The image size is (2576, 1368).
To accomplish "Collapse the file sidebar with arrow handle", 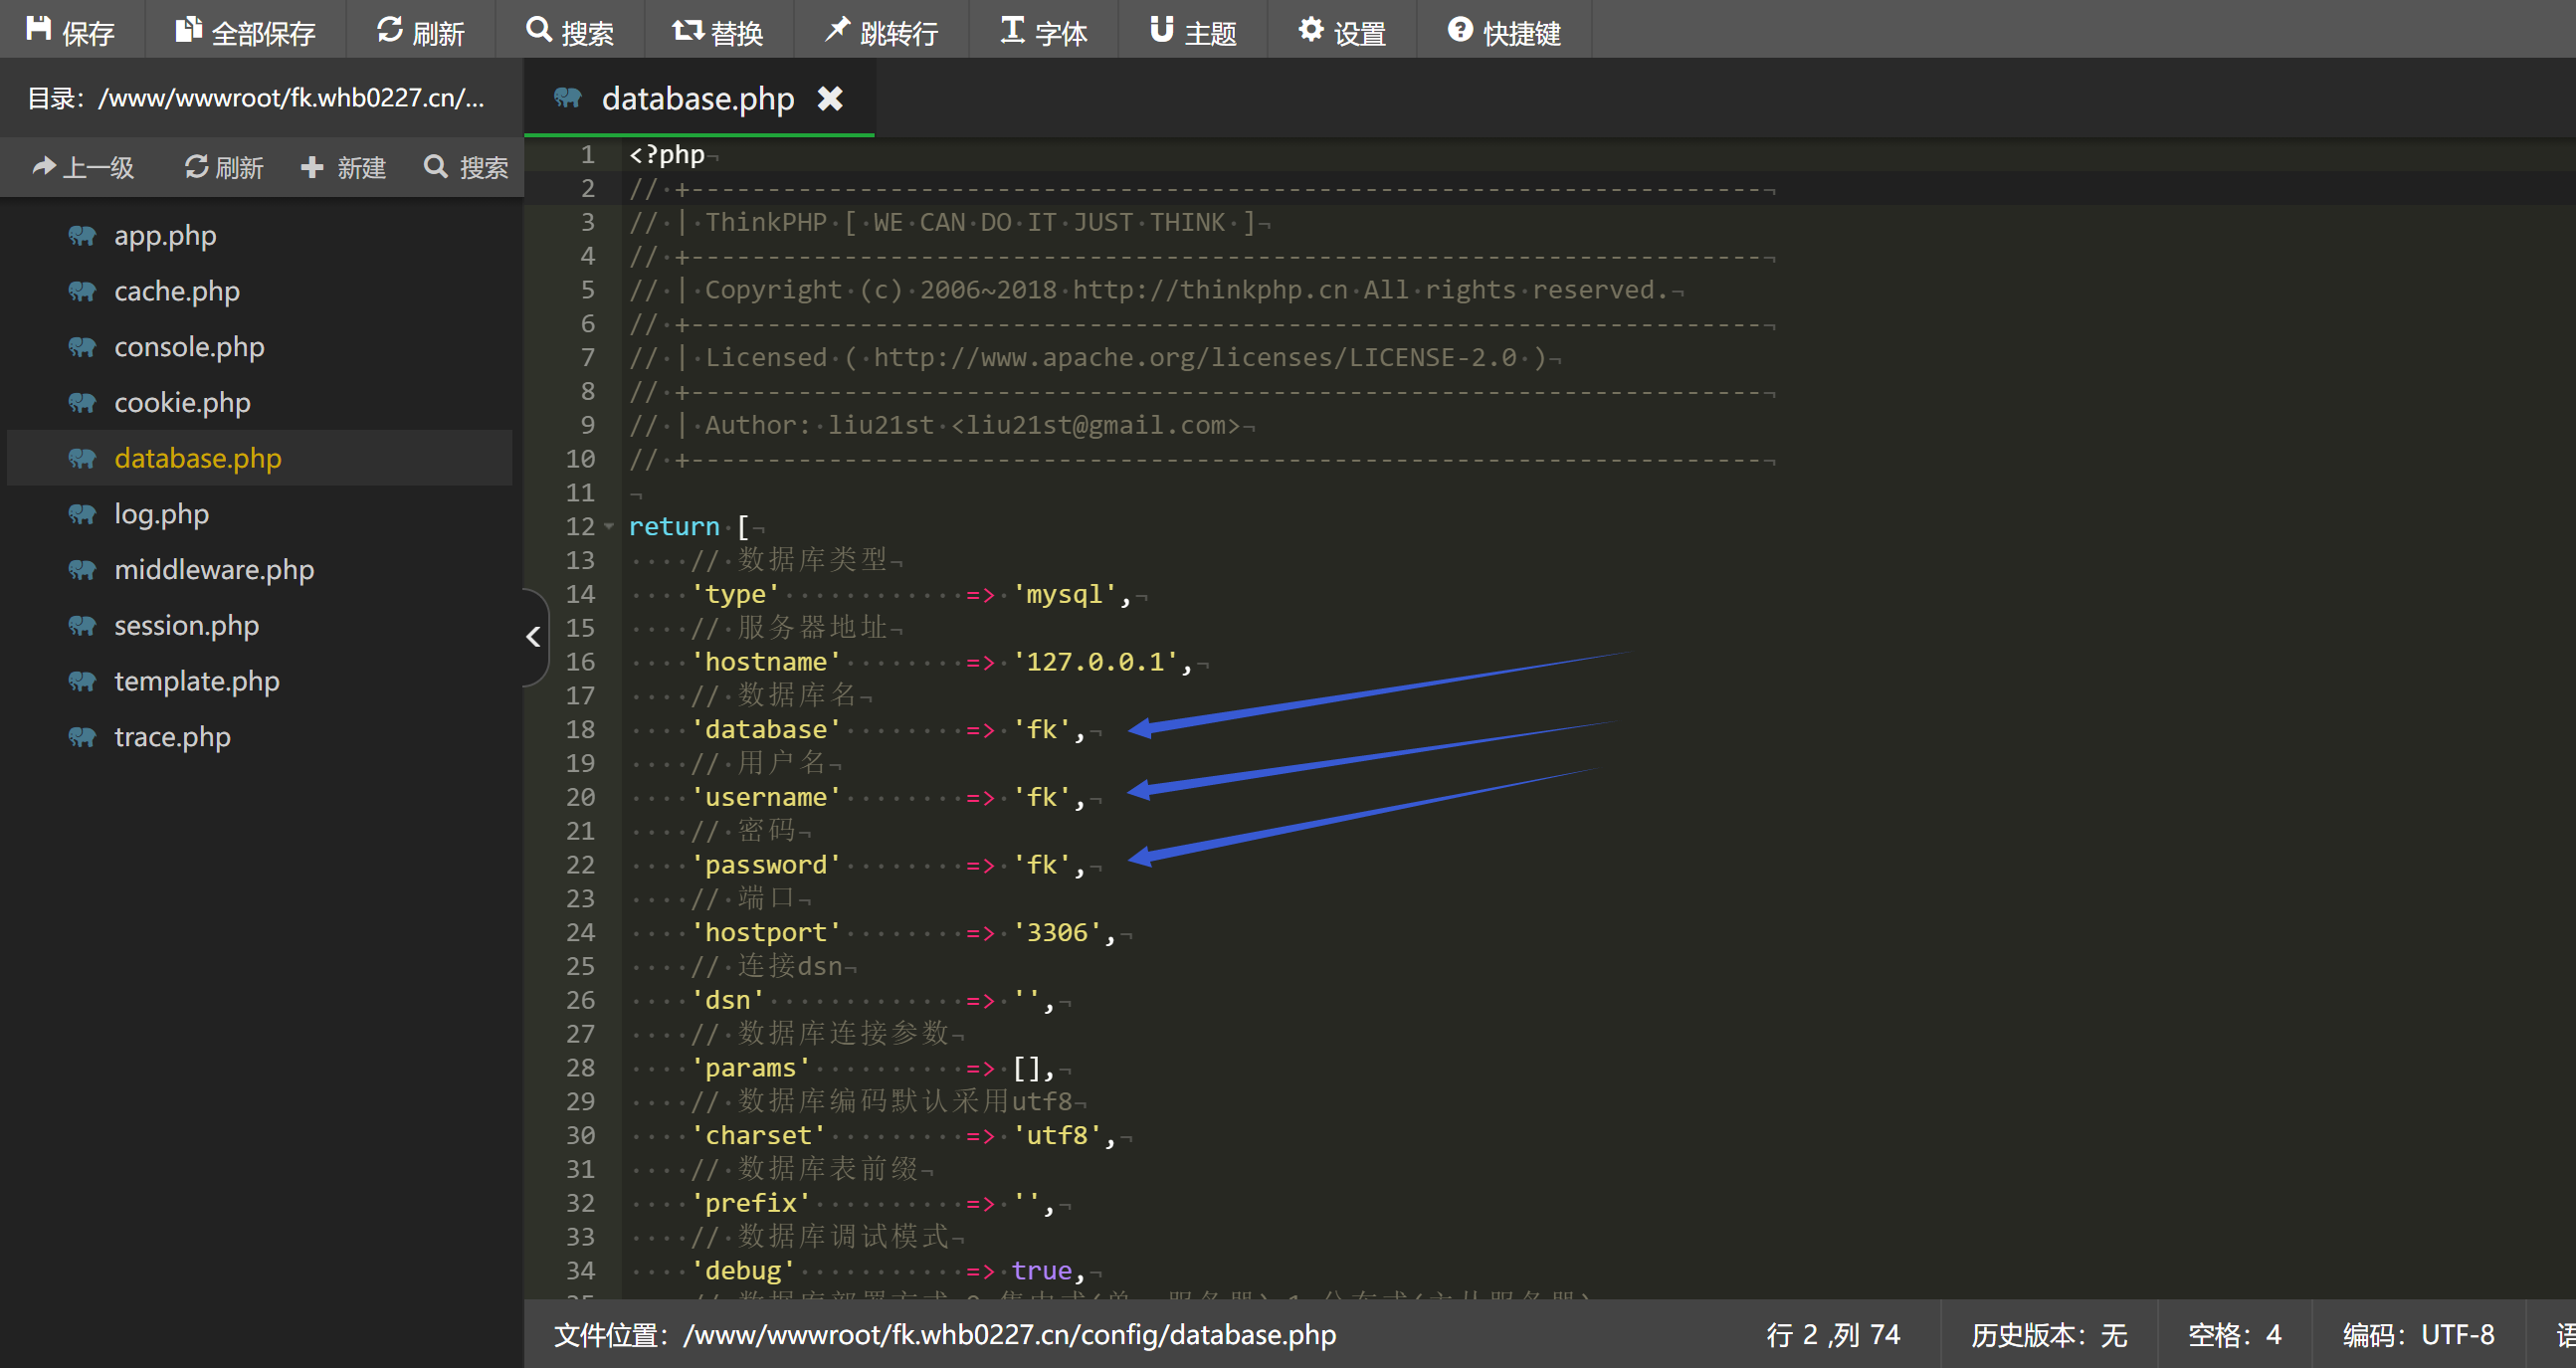I will pos(534,637).
